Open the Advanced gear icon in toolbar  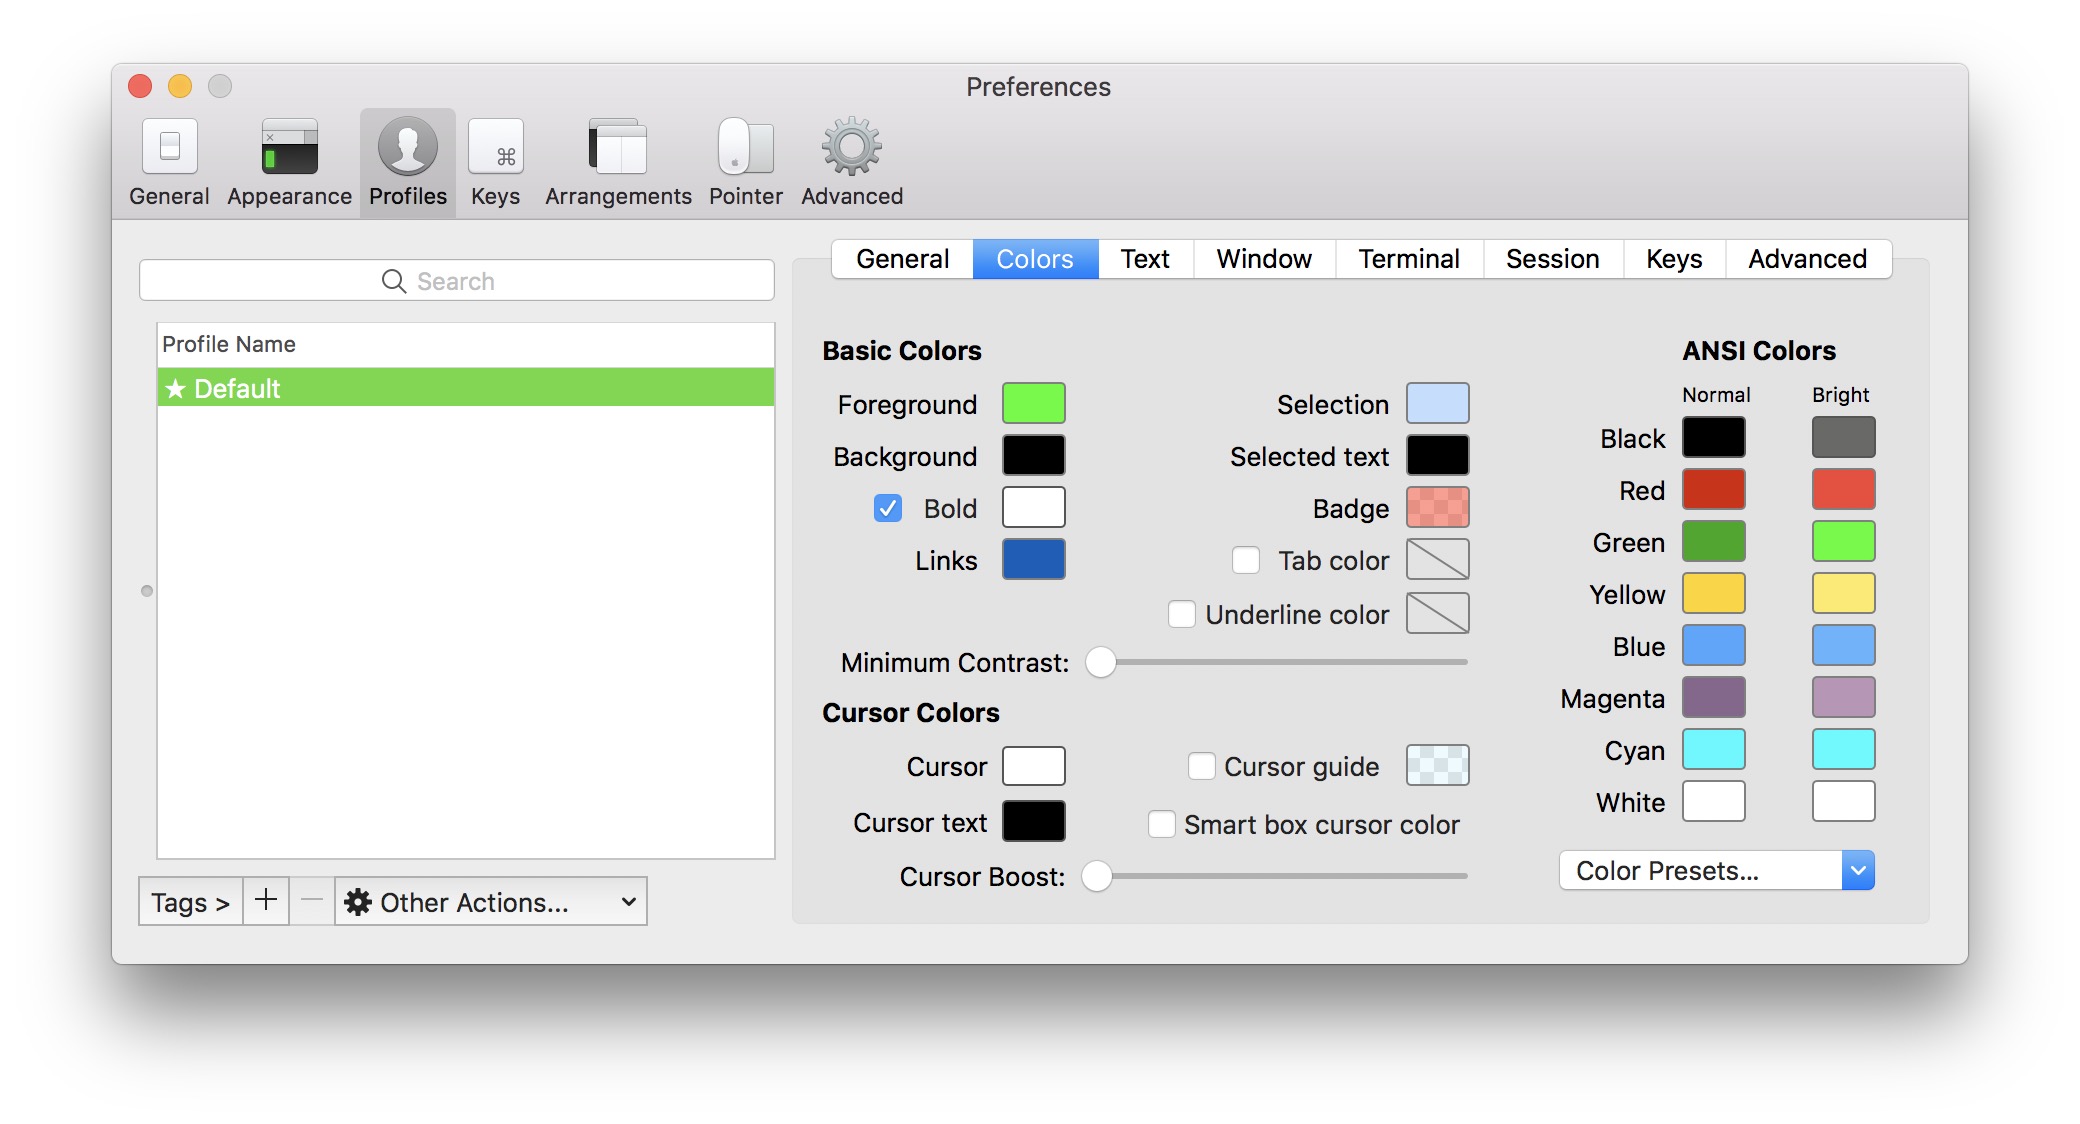point(851,148)
